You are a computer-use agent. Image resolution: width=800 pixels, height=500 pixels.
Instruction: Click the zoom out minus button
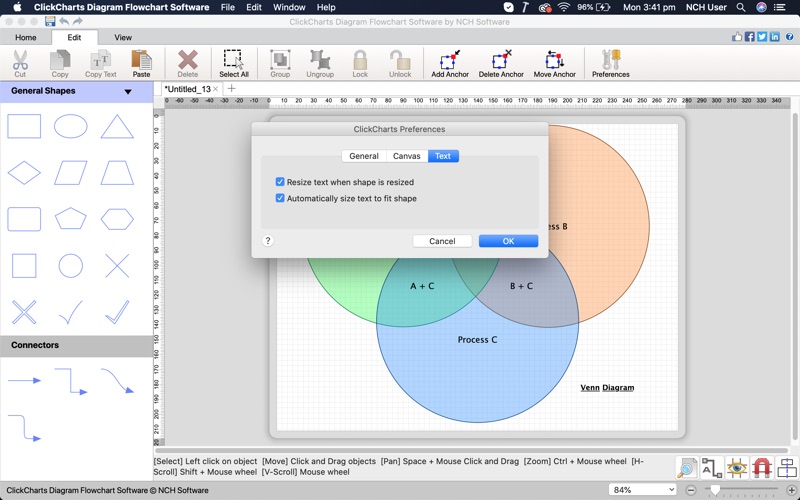pyautogui.click(x=690, y=490)
